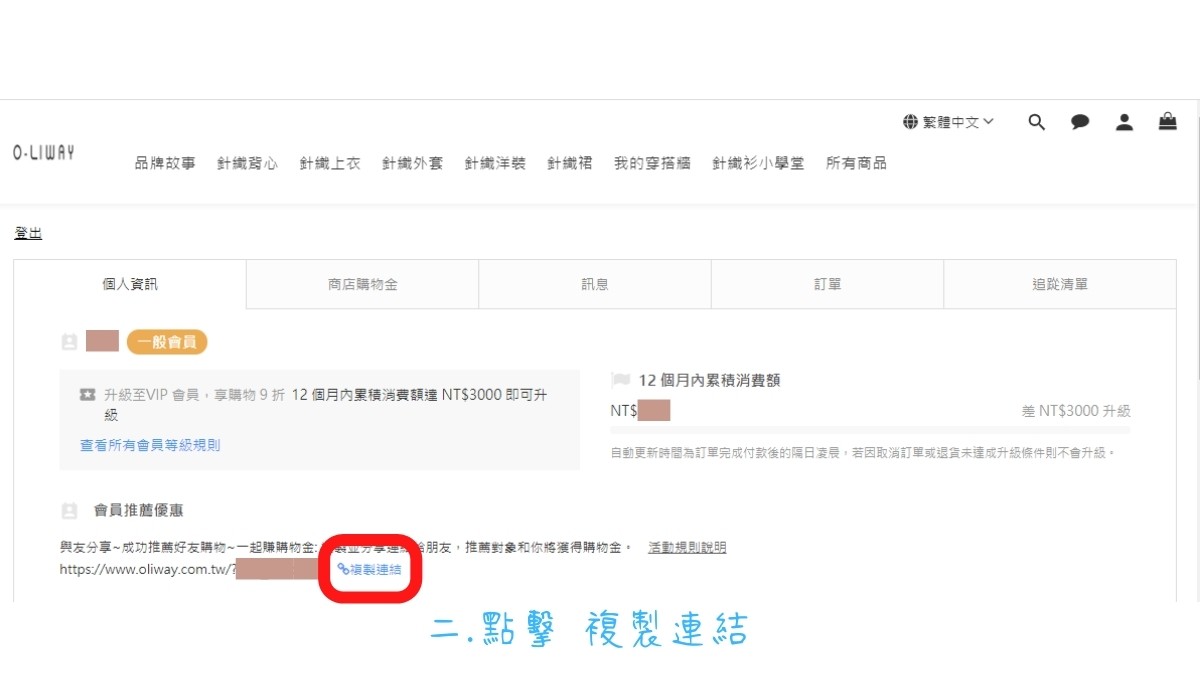The height and width of the screenshot is (700, 1200).
Task: Click the 12 個月內累積消費額 heading
Action: [709, 380]
